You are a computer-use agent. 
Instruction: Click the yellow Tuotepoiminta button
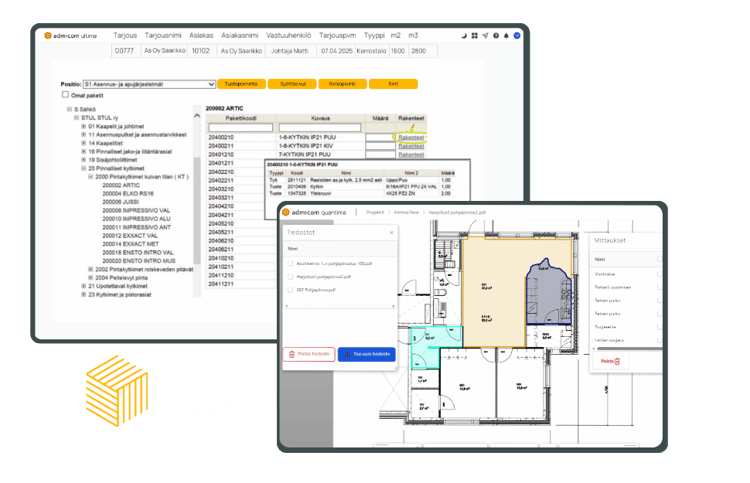(240, 84)
